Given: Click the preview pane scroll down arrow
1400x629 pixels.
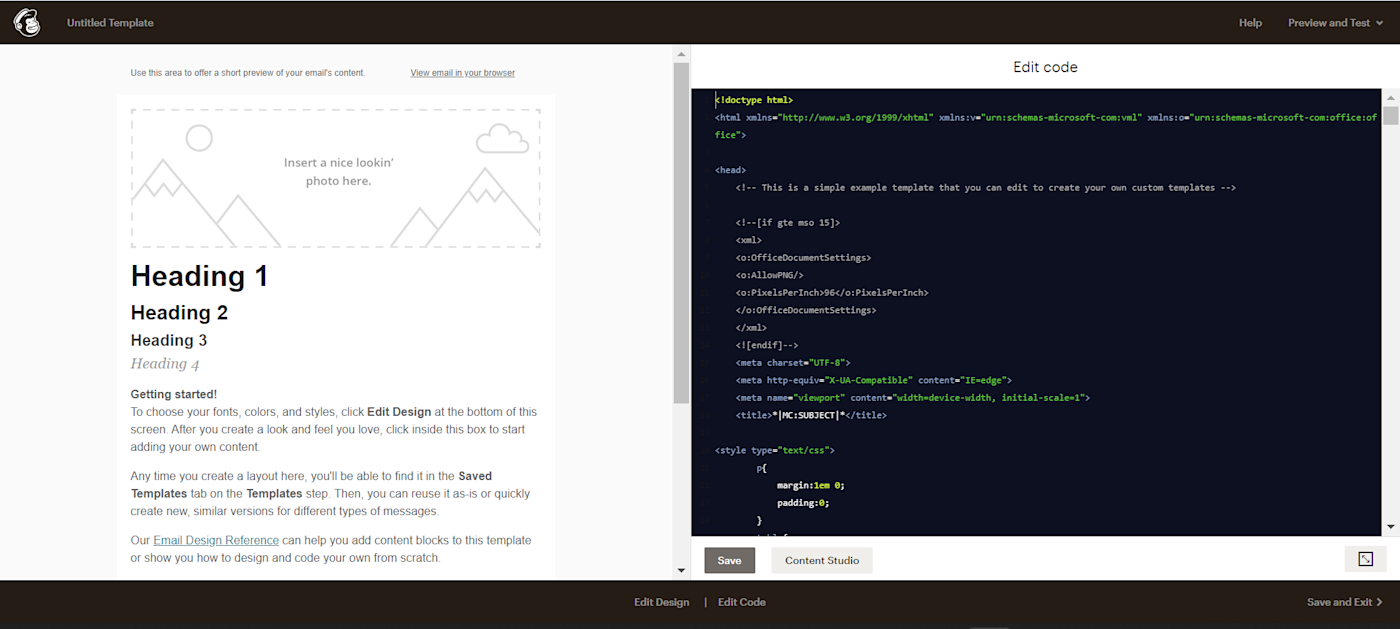Looking at the screenshot, I should [x=682, y=570].
